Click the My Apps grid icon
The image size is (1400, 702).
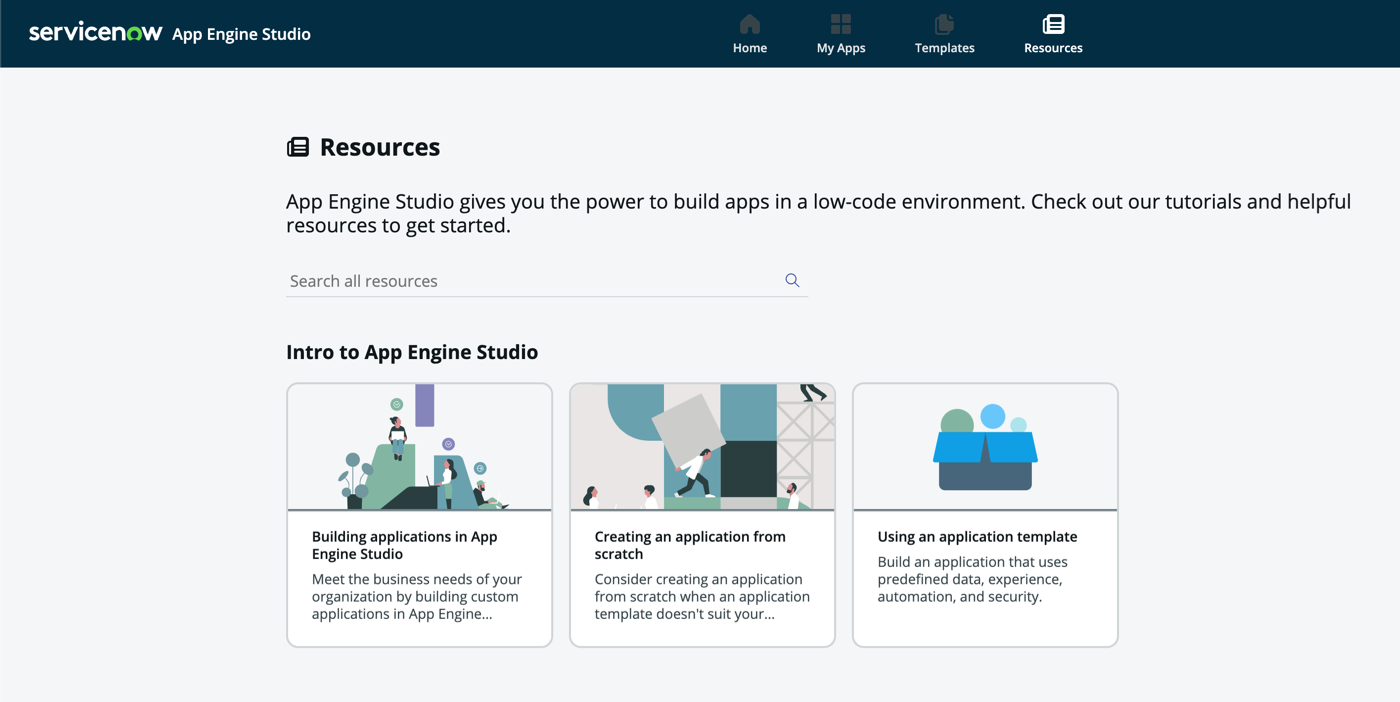pyautogui.click(x=841, y=24)
